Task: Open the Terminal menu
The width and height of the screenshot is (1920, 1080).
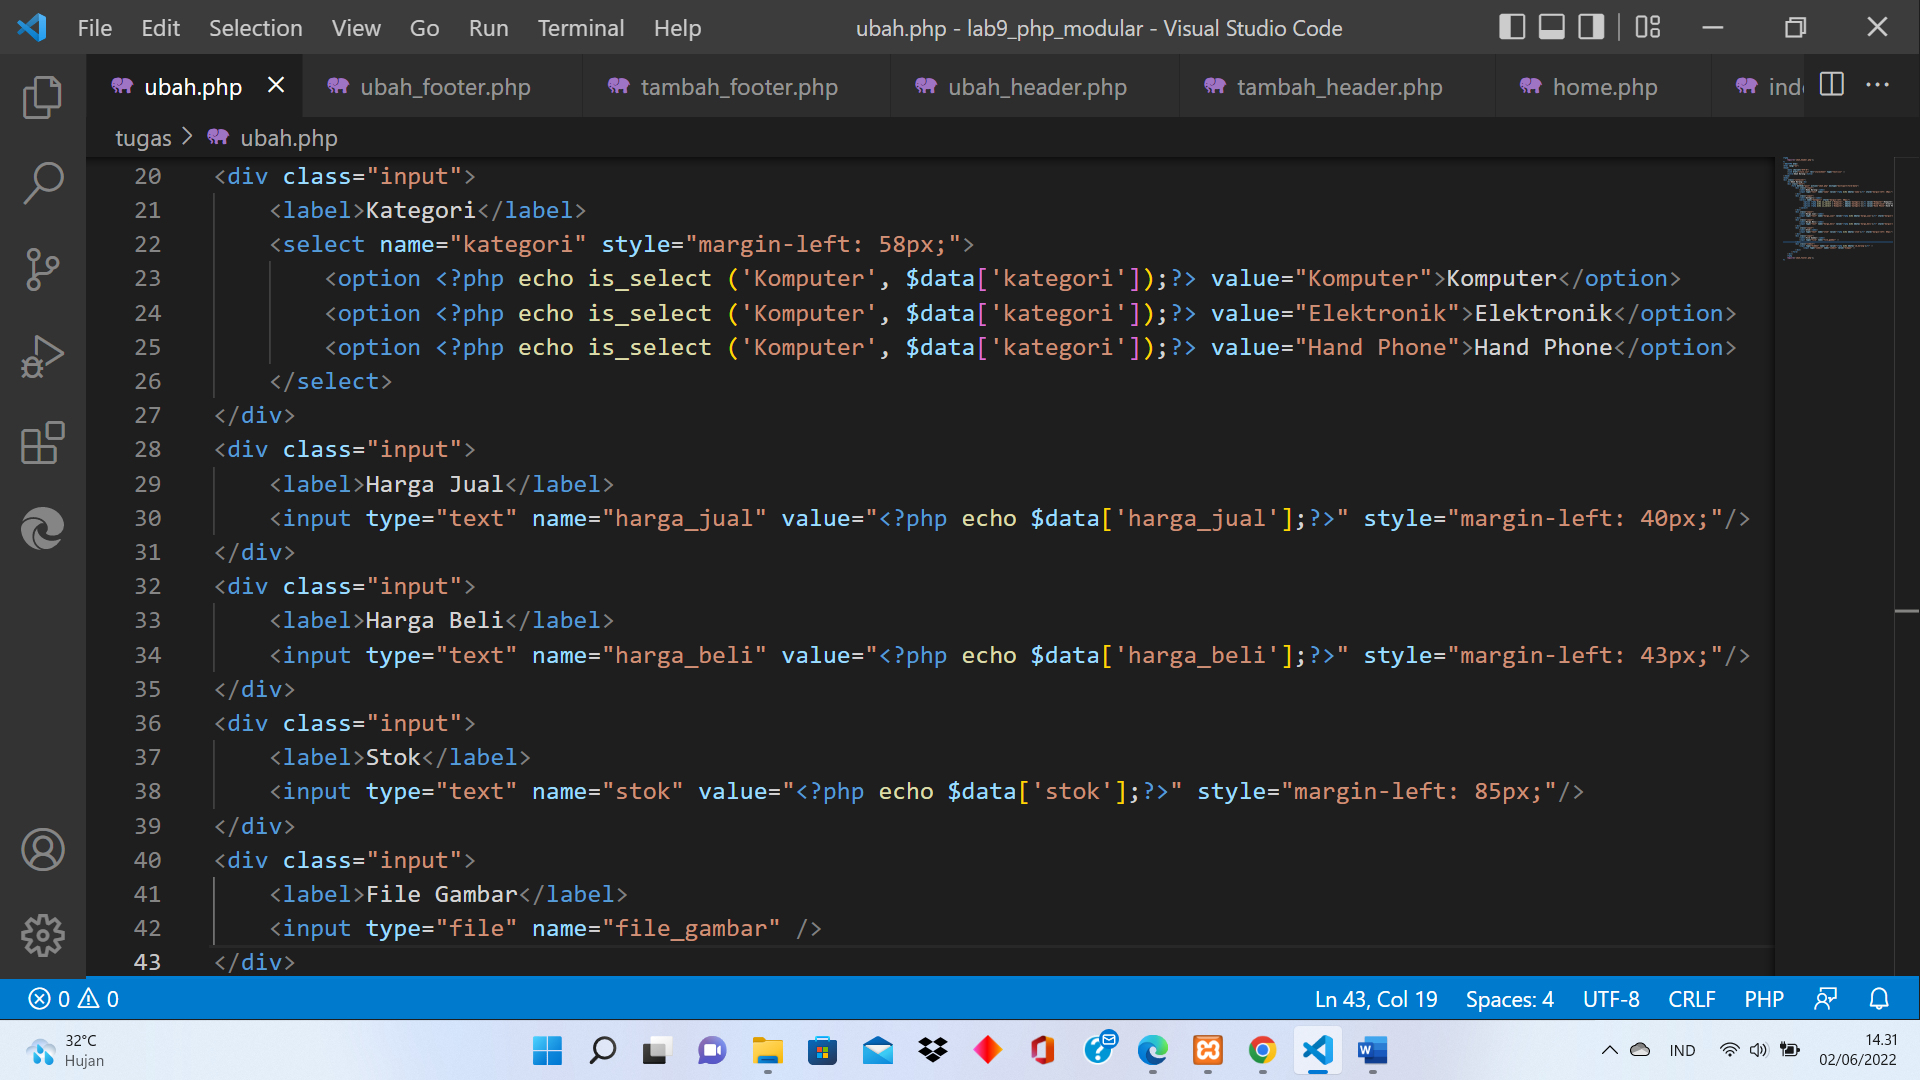Action: 580,28
